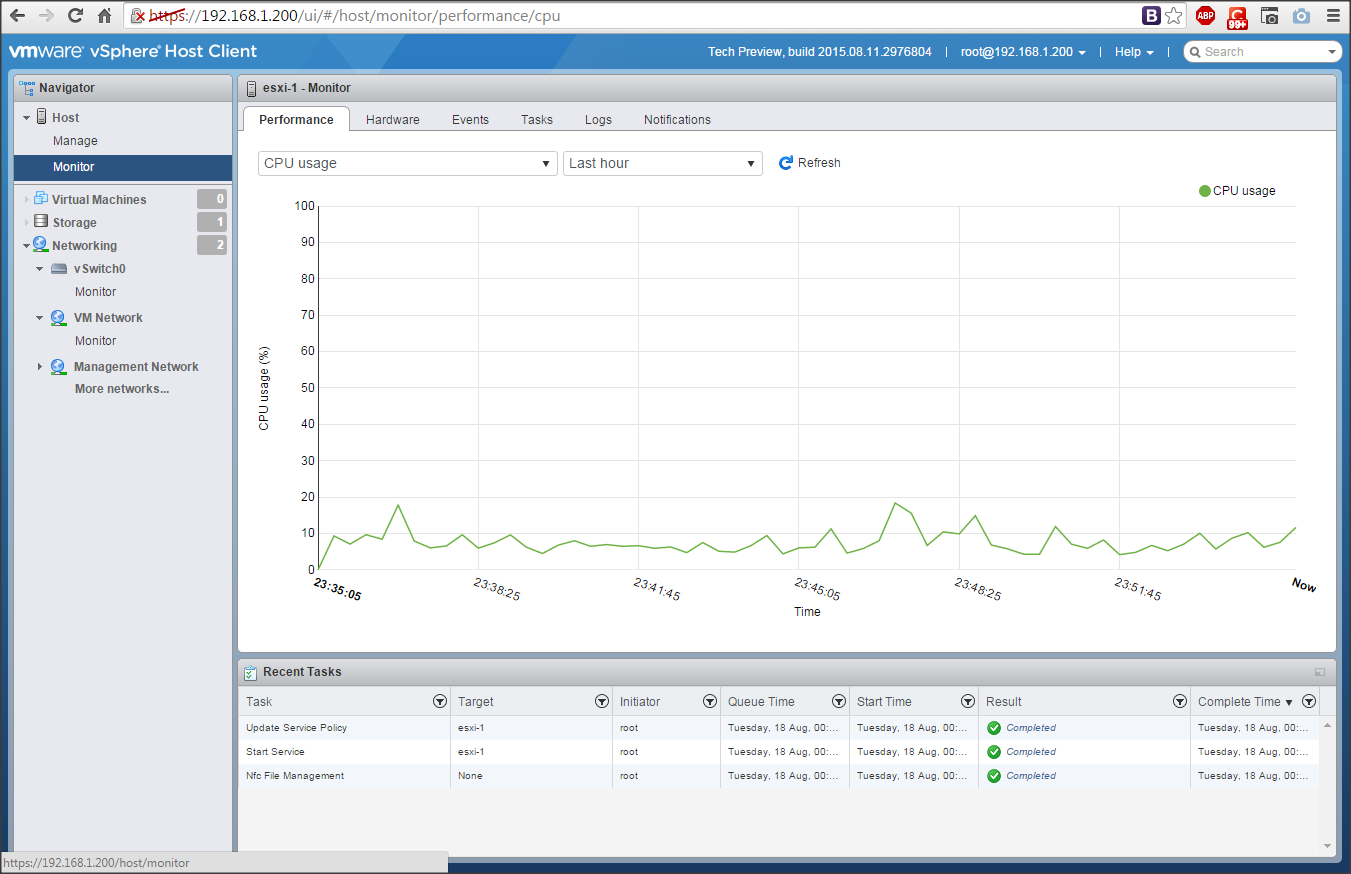This screenshot has width=1351, height=874.
Task: Click the Refresh icon above the chart
Action: click(786, 163)
